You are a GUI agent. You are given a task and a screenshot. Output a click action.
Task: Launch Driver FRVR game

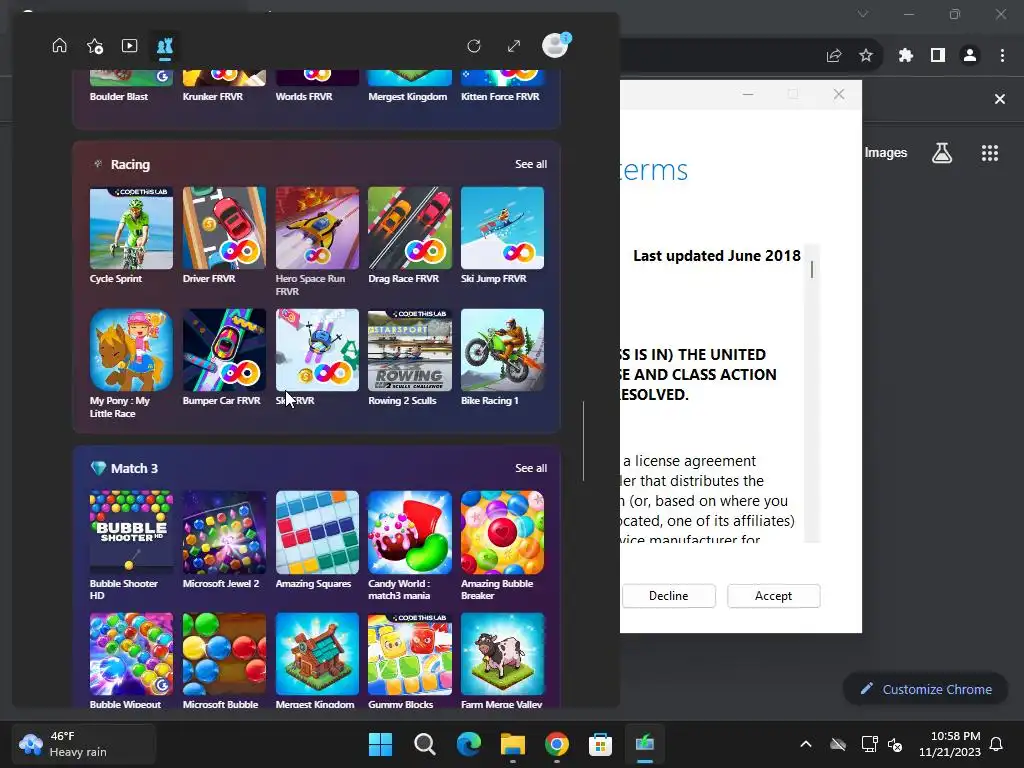(x=224, y=228)
